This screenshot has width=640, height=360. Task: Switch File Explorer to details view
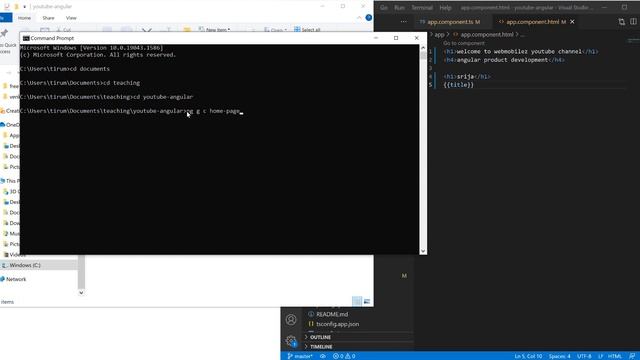pos(357,301)
